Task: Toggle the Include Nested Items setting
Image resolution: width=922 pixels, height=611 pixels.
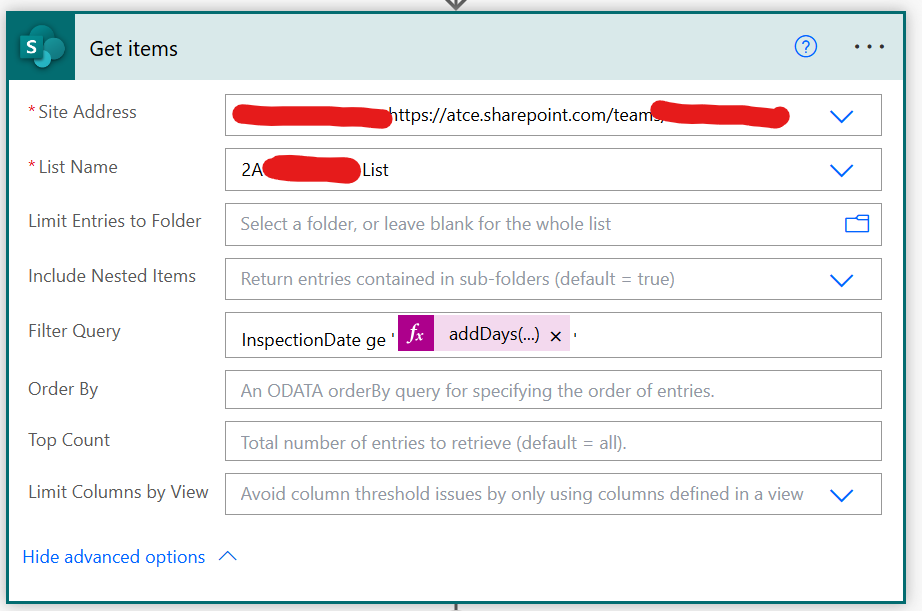Action: tap(840, 279)
